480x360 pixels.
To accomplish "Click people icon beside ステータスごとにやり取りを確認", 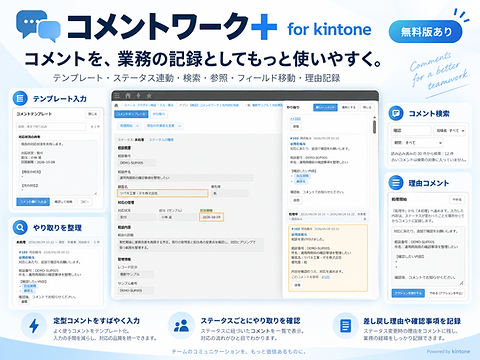I will [181, 325].
